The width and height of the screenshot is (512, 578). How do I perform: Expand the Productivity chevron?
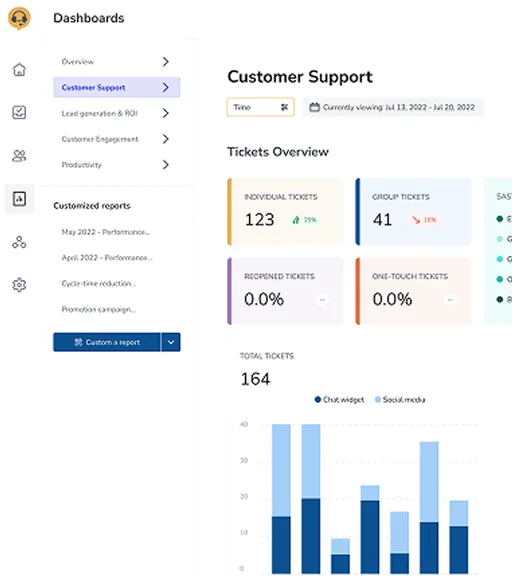coord(166,165)
